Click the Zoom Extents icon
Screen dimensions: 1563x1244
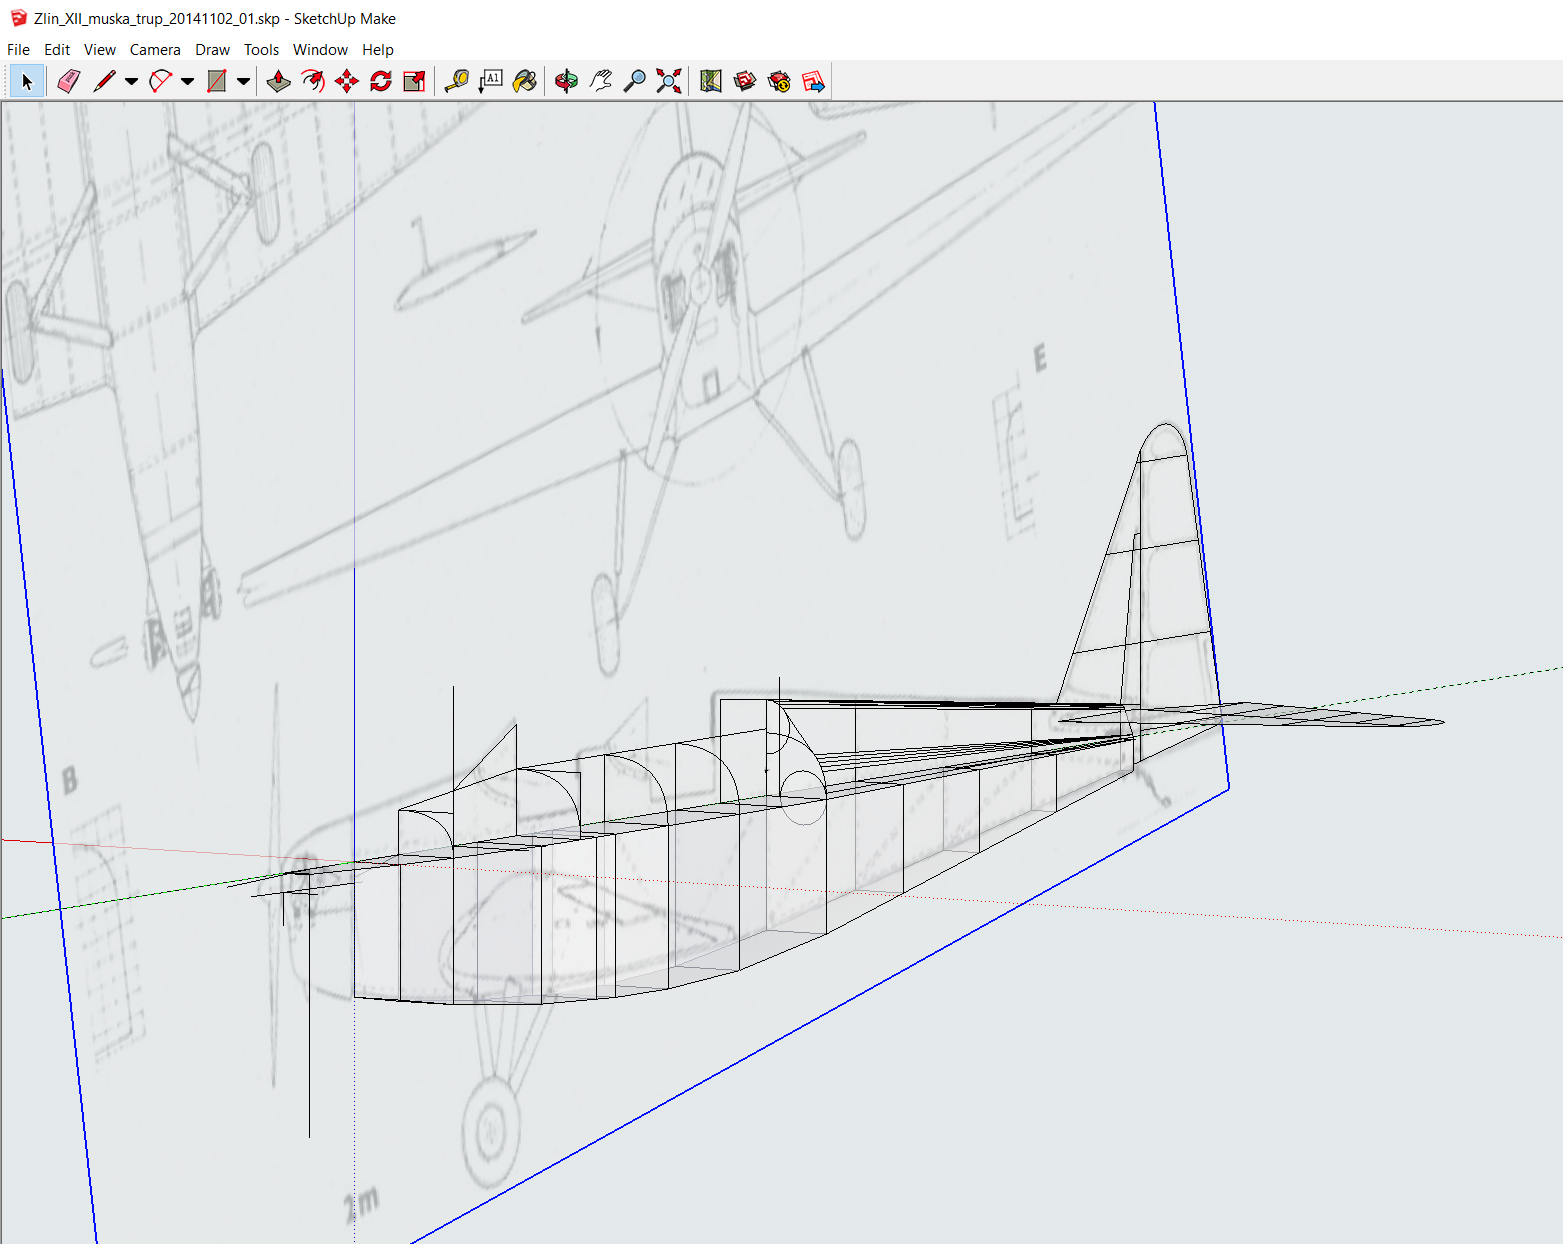[x=668, y=81]
